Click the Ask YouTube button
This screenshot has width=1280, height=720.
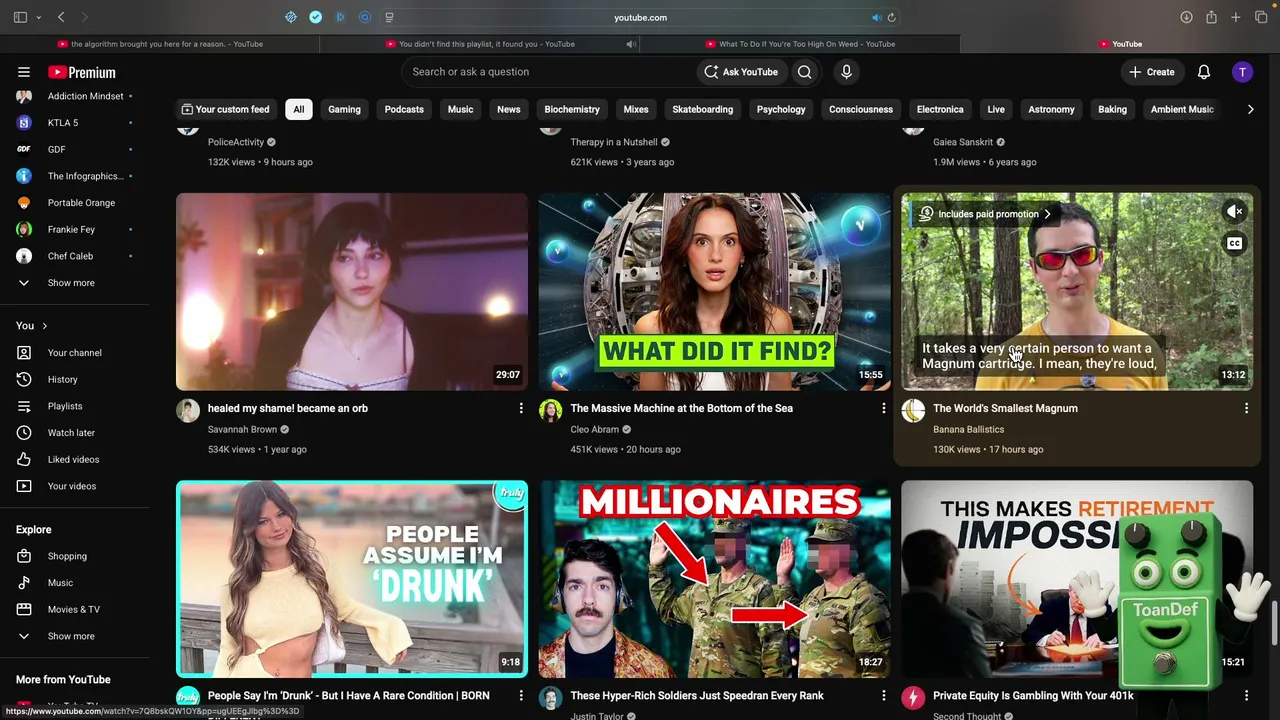(x=740, y=72)
